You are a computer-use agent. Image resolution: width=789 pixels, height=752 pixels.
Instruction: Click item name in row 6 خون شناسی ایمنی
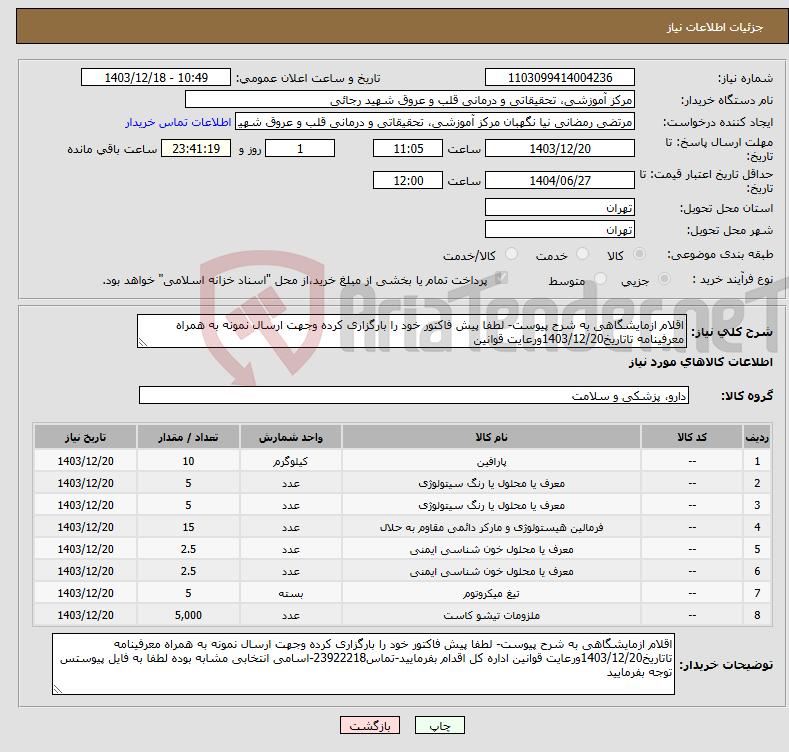coord(491,571)
